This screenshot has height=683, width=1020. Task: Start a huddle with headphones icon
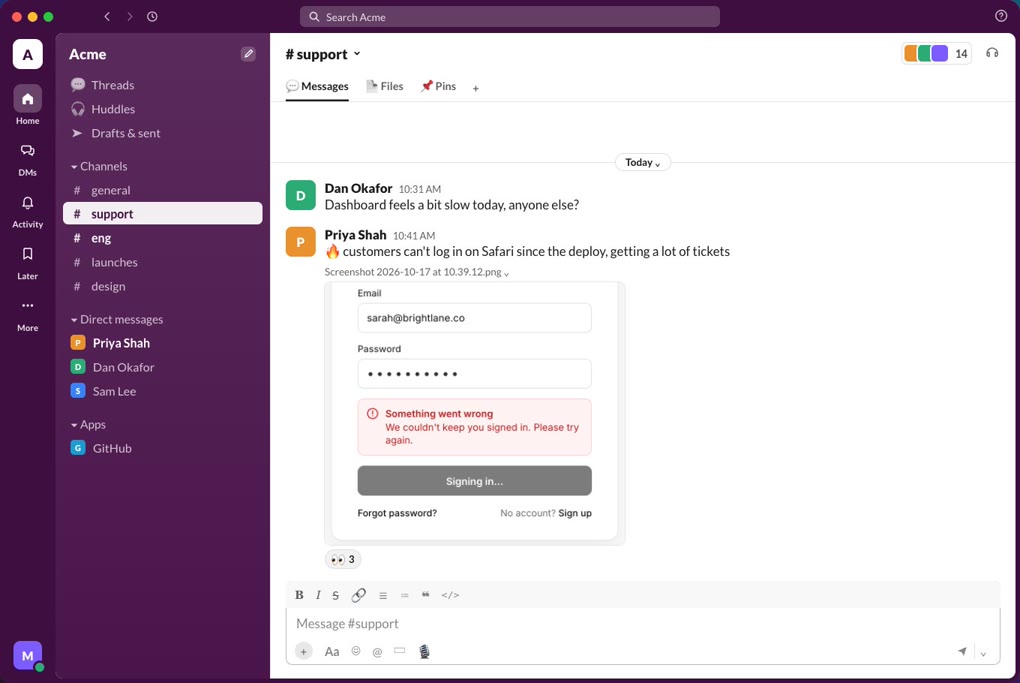pyautogui.click(x=992, y=53)
